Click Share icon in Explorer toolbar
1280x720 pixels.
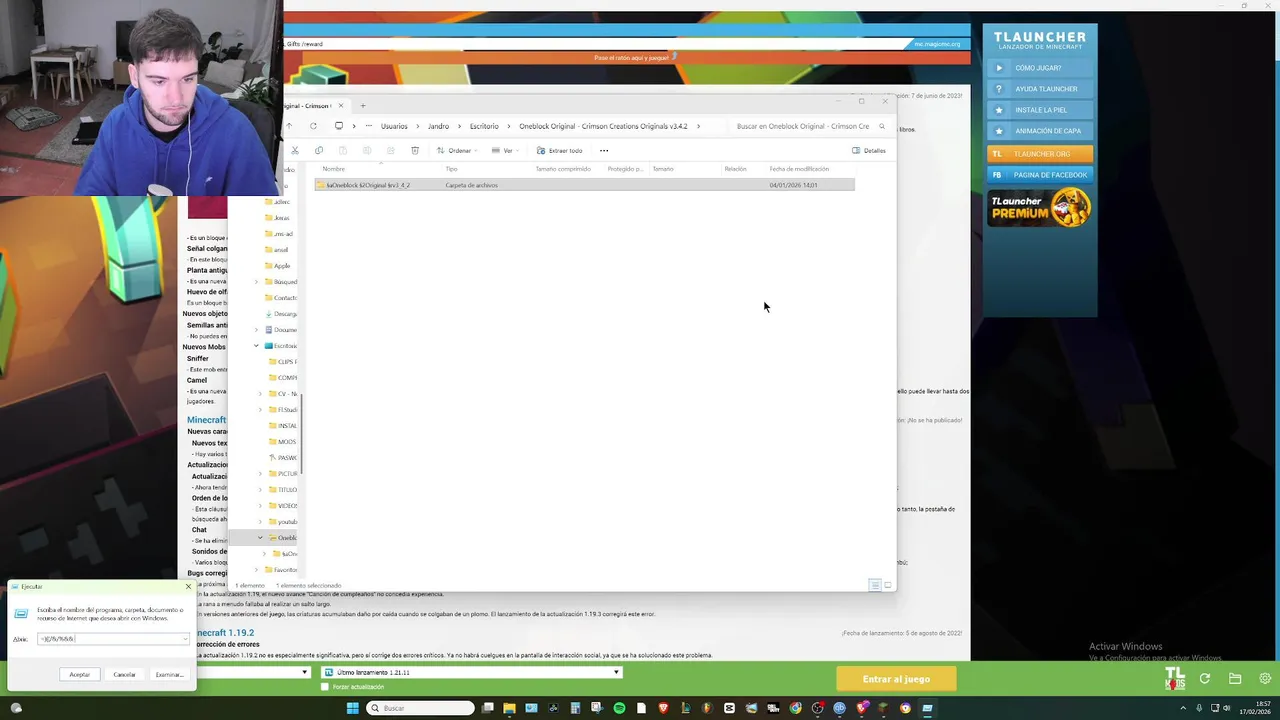click(390, 151)
